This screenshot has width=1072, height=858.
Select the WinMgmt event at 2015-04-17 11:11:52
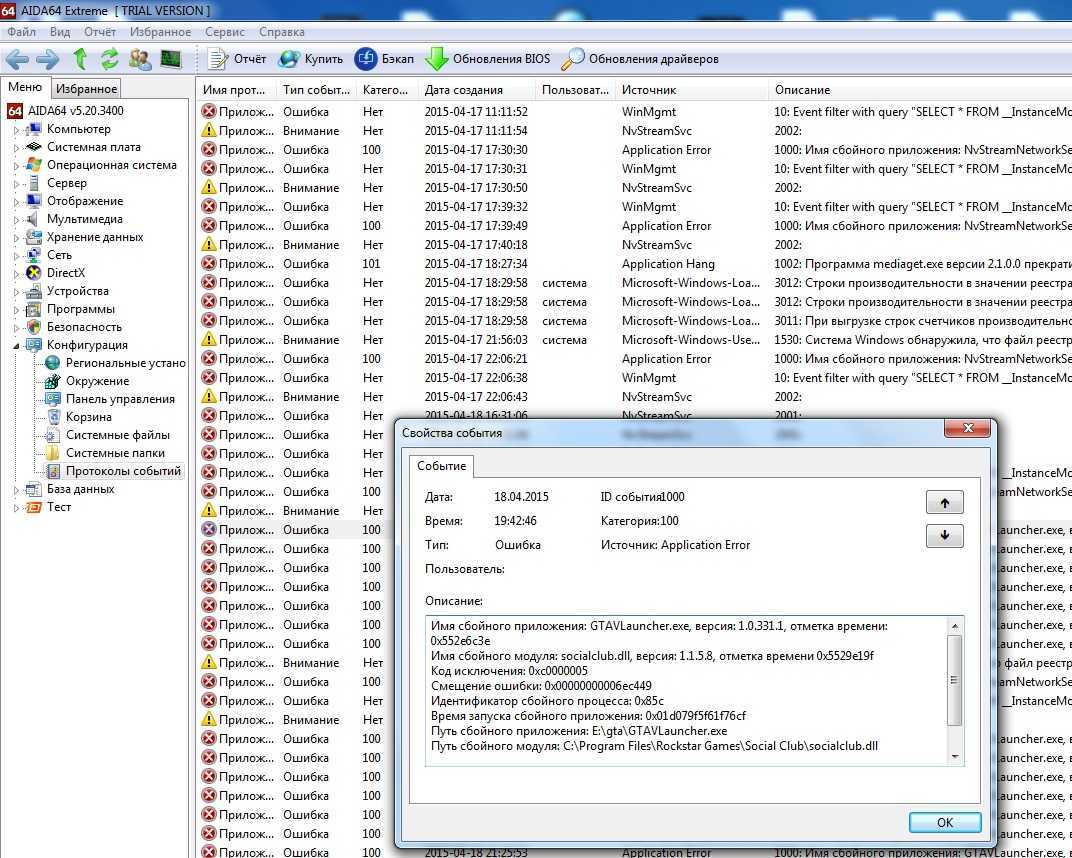coord(636,111)
